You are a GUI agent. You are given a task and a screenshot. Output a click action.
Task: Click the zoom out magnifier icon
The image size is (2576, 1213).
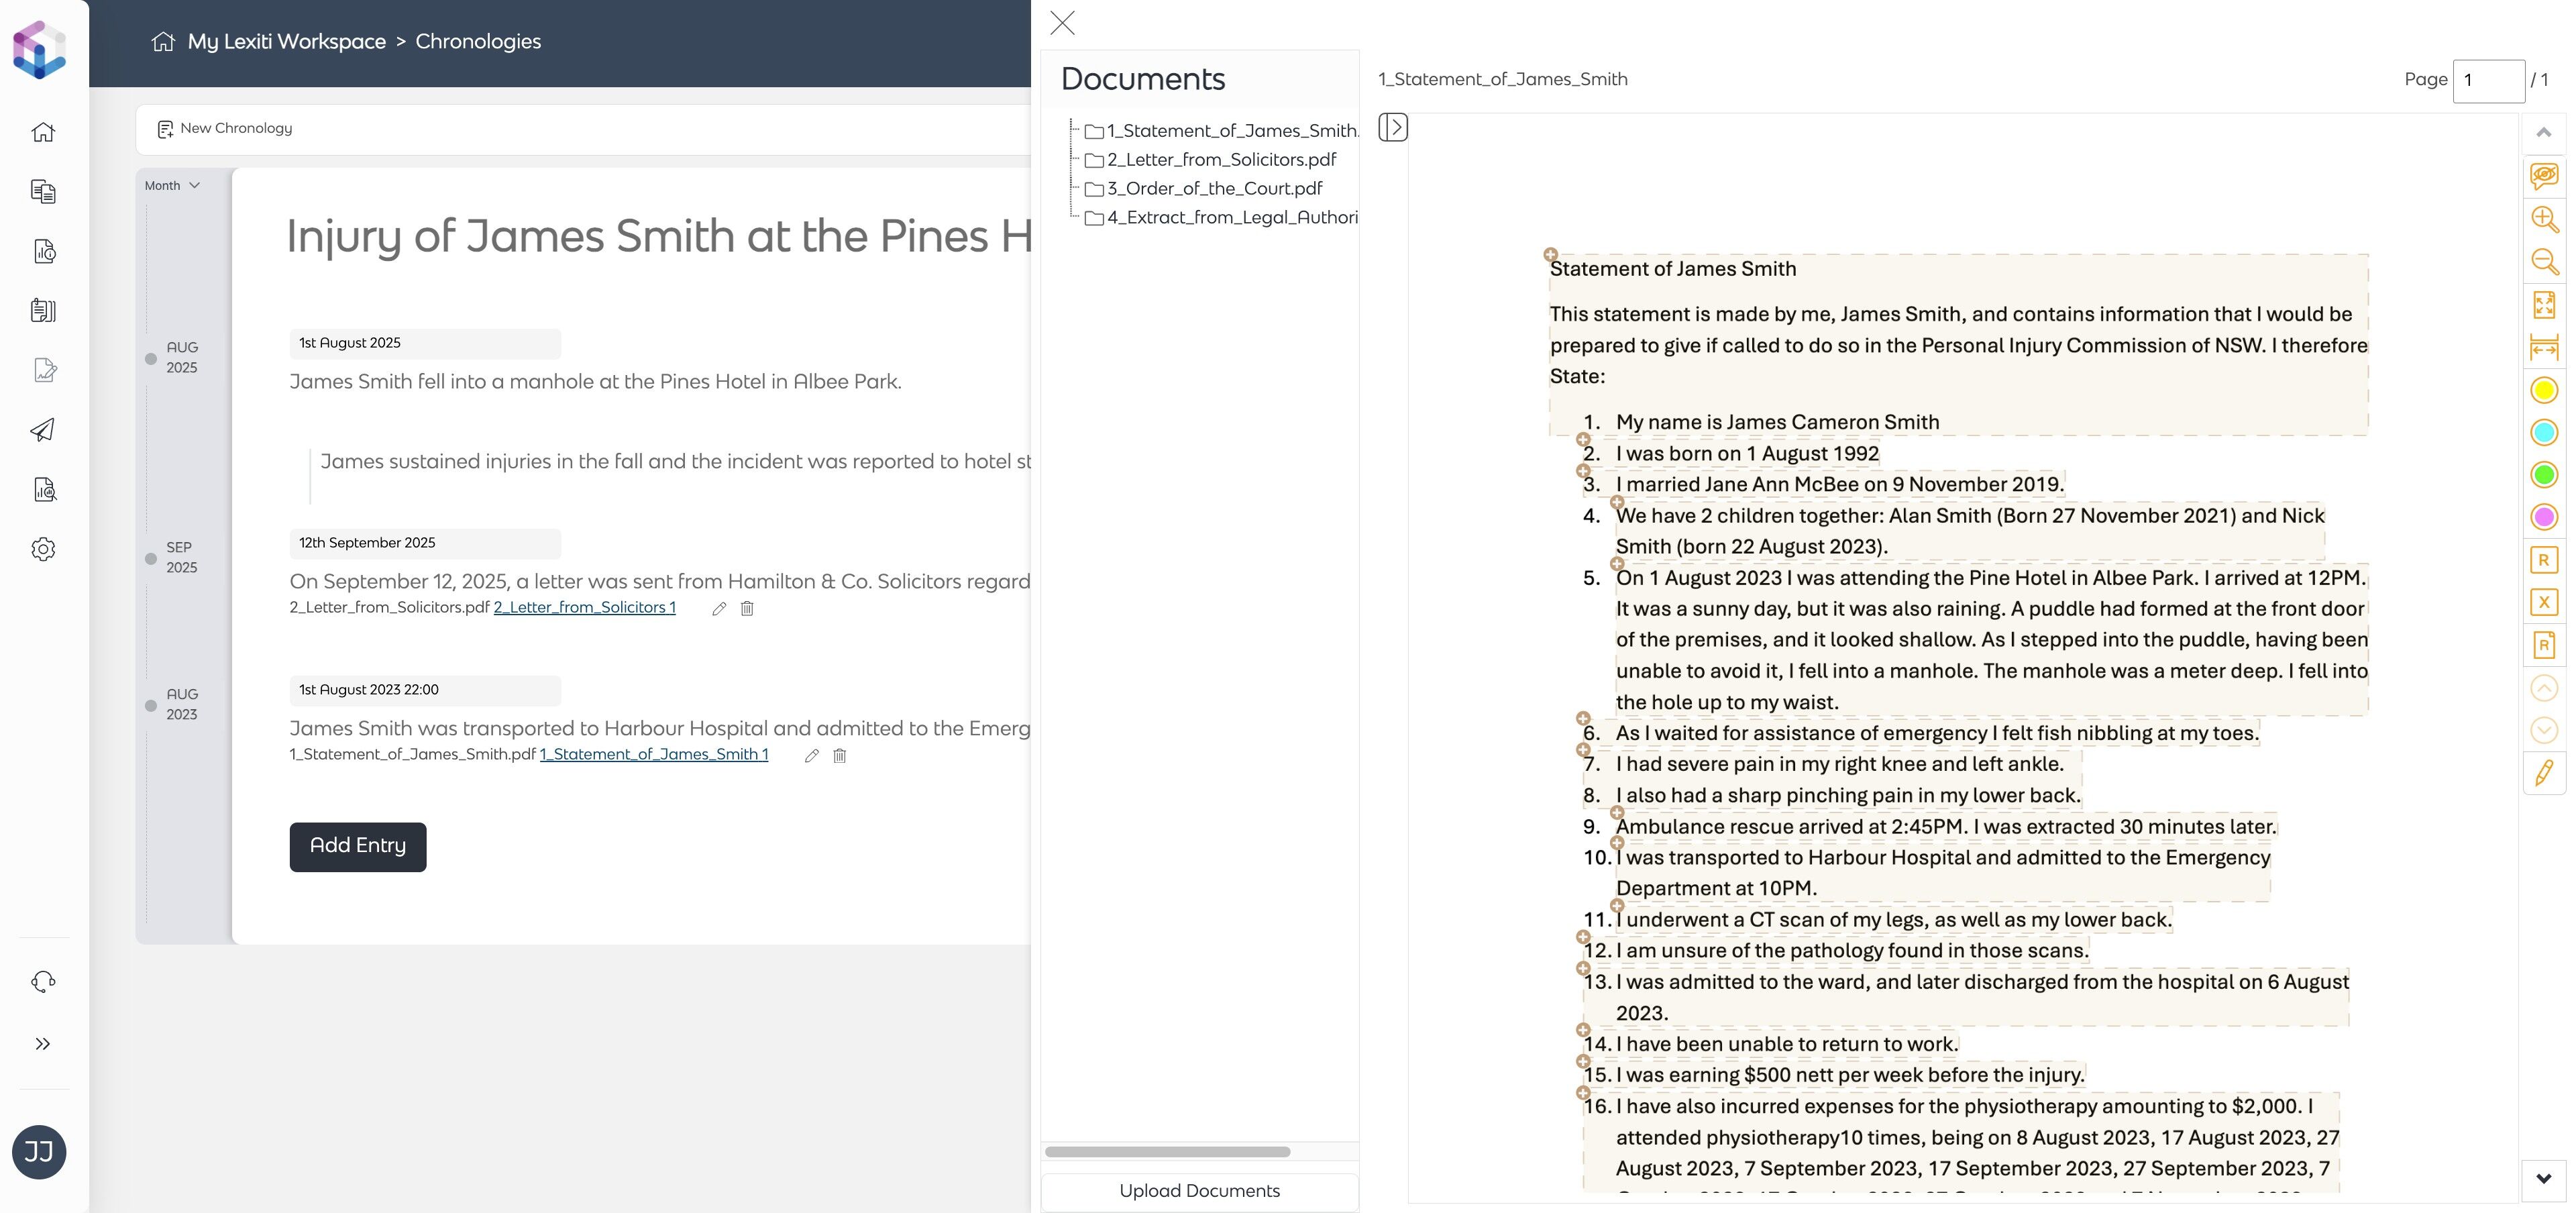point(2543,261)
